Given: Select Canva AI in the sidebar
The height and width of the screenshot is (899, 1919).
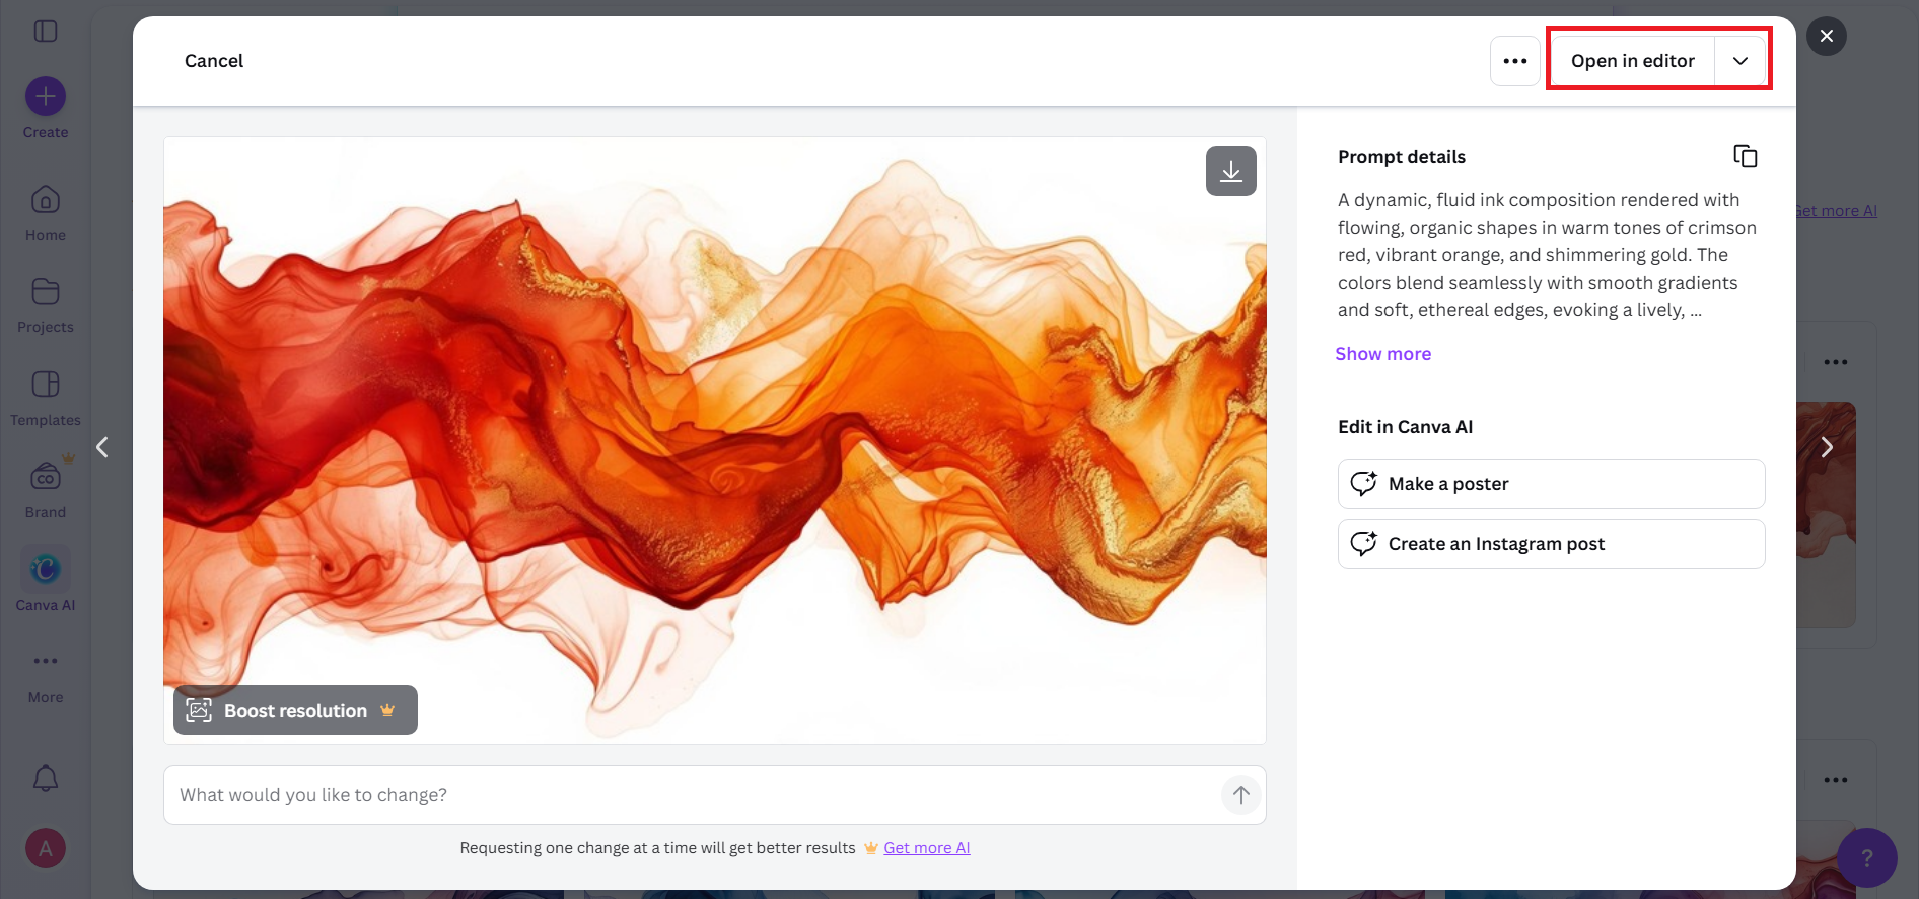Looking at the screenshot, I should tap(45, 578).
